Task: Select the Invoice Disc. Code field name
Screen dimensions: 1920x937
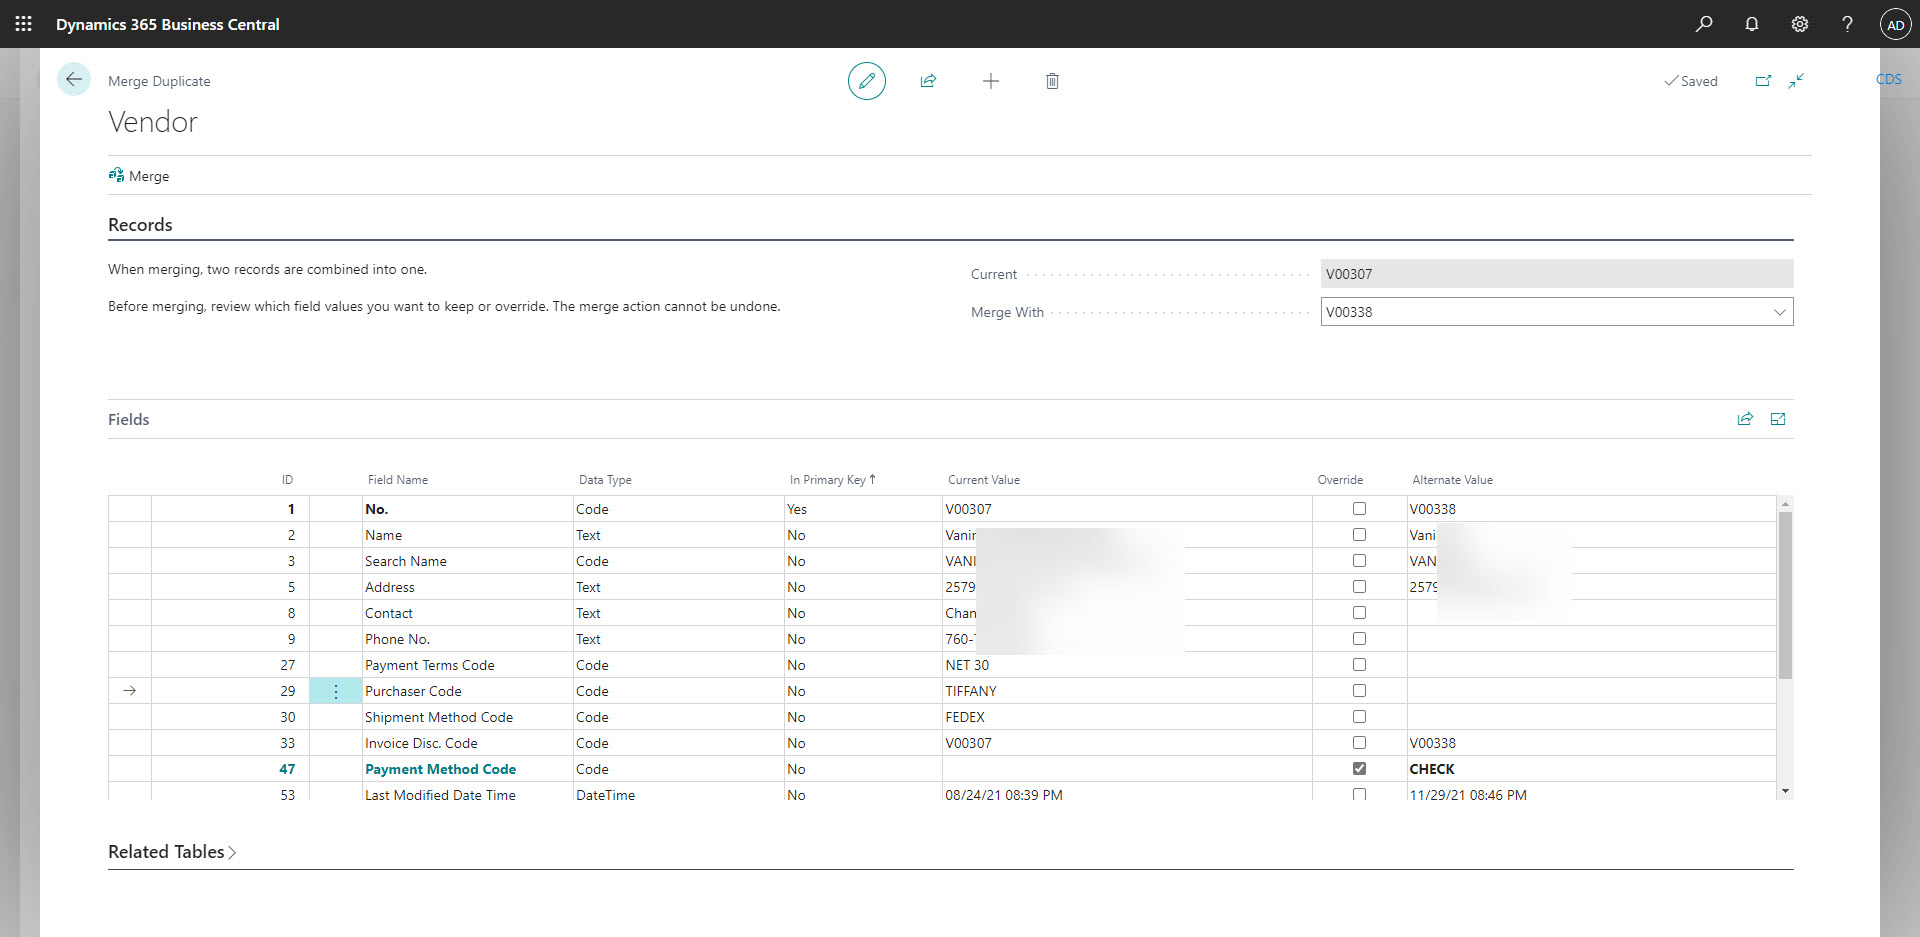Action: click(x=421, y=743)
